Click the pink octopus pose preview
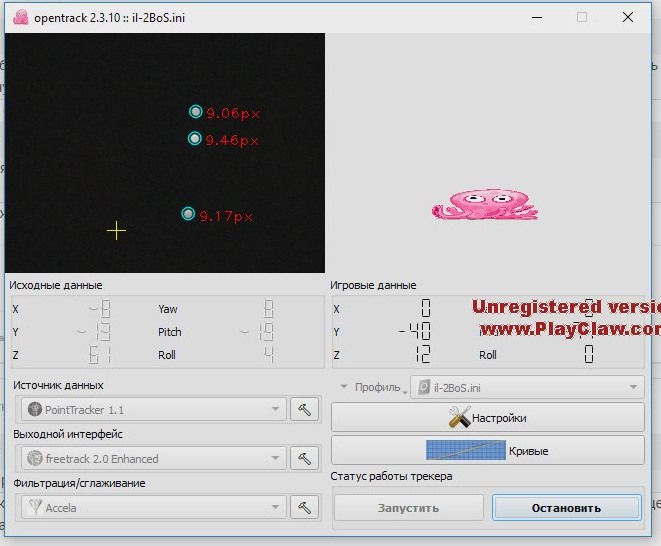This screenshot has width=661, height=546. pos(485,204)
